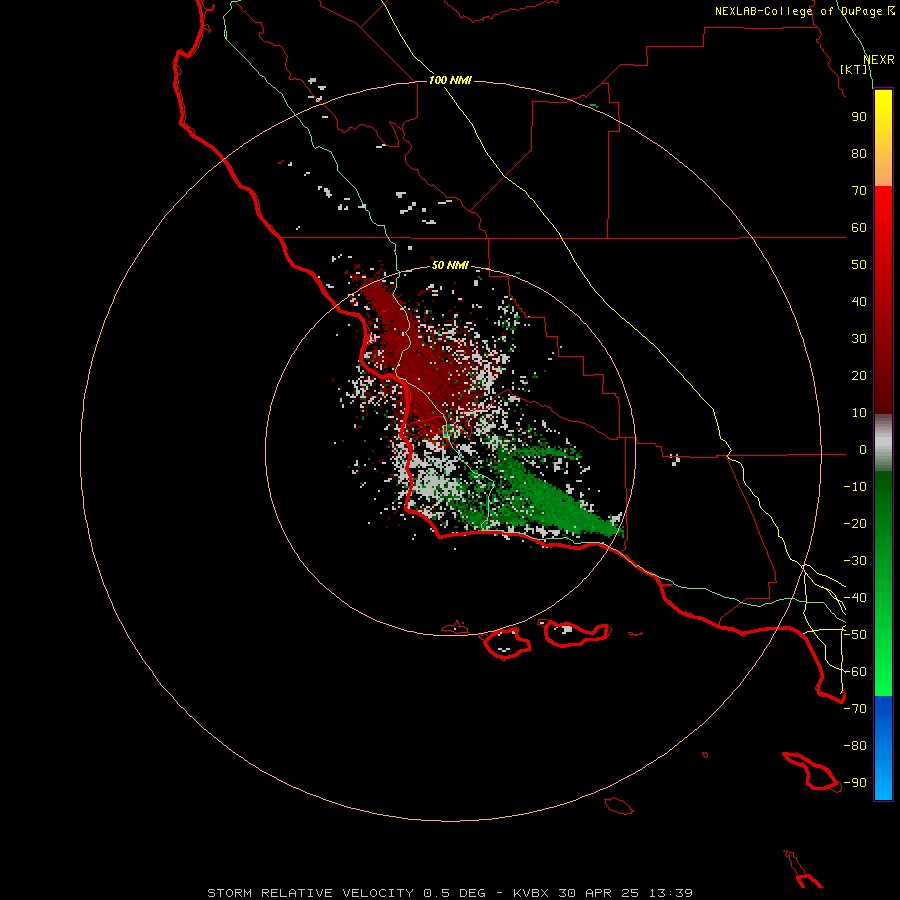Viewport: 900px width, 900px height.
Task: Click the NEXLAB-College of DuPage title text
Action: click(805, 11)
